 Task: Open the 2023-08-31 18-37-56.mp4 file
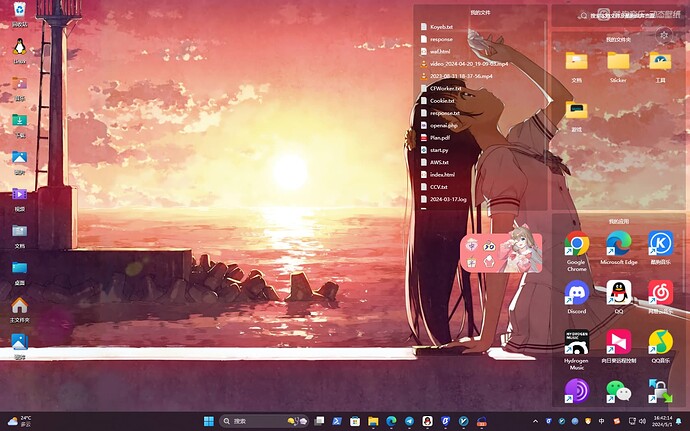coord(456,76)
